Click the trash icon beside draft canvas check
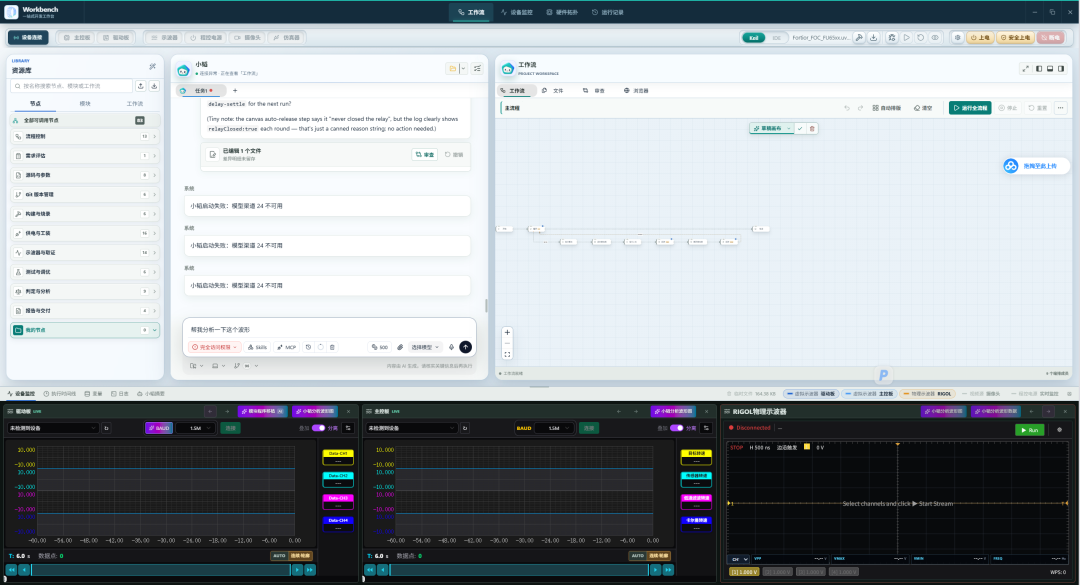 click(x=812, y=129)
